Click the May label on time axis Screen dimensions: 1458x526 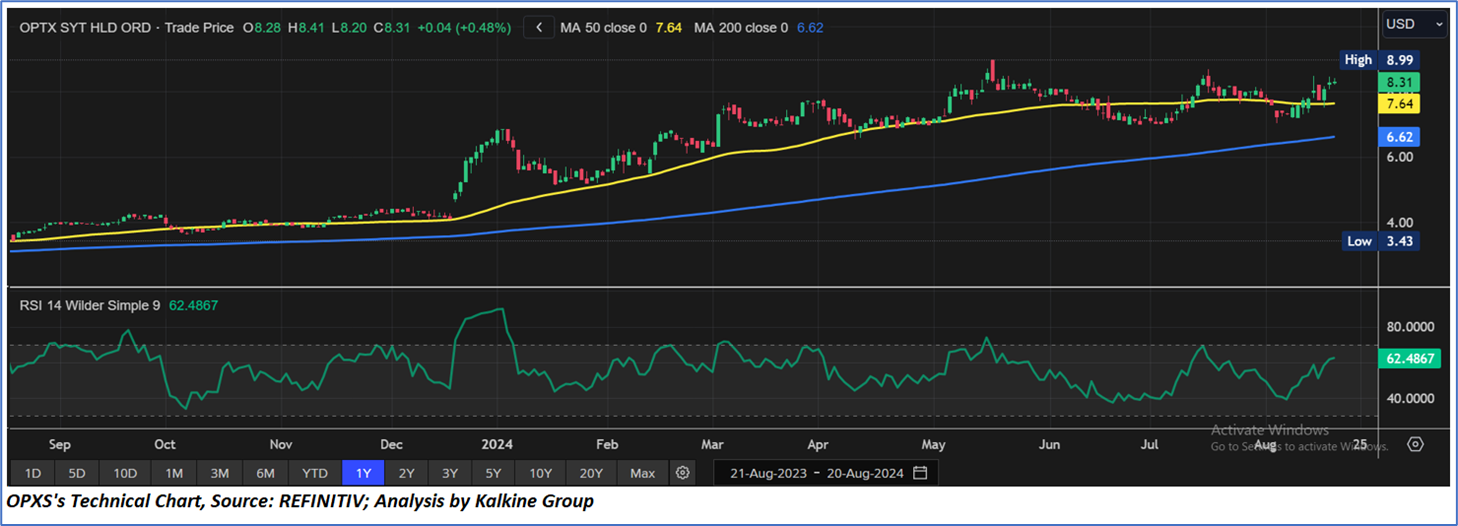pos(934,444)
